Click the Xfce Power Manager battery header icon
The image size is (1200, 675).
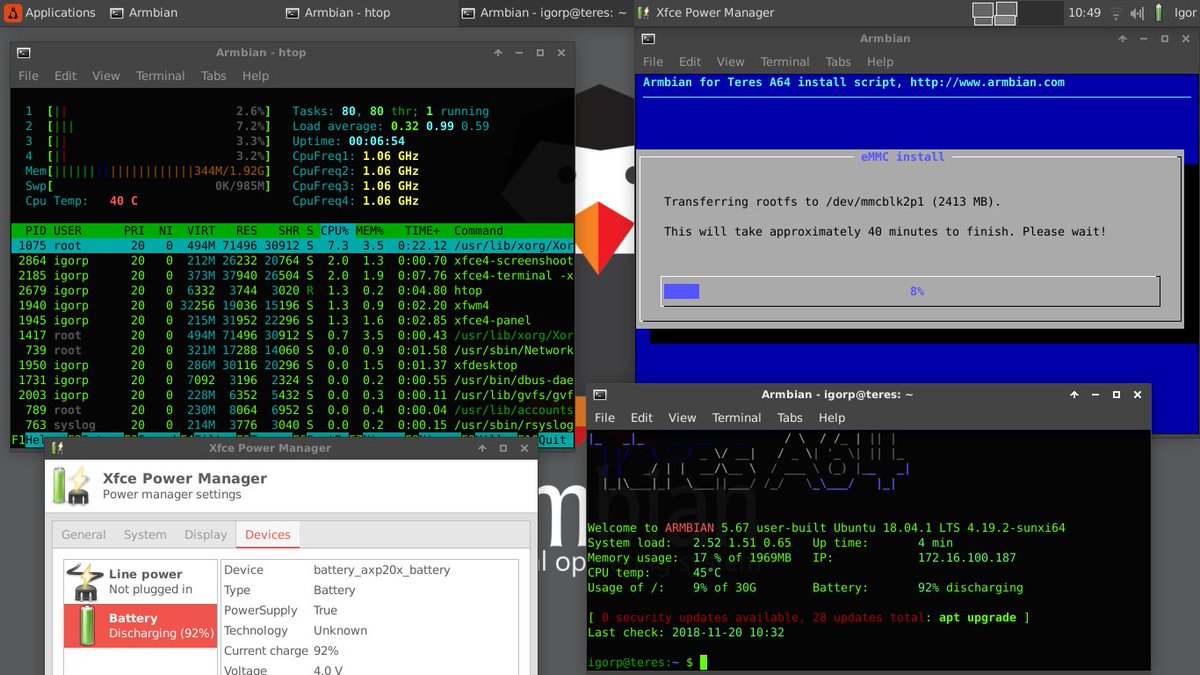(72, 485)
